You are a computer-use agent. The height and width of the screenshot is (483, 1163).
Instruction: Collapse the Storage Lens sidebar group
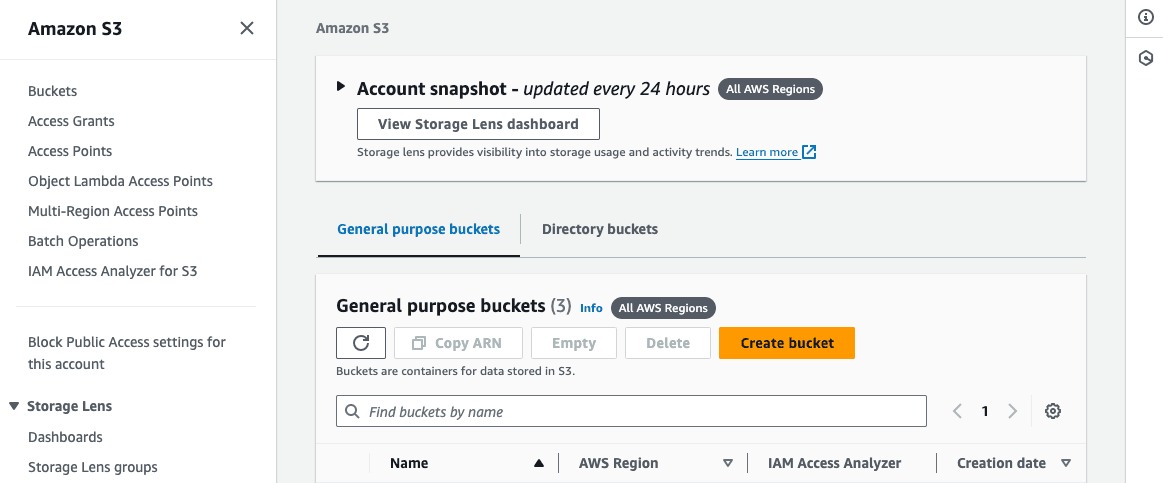coord(14,407)
